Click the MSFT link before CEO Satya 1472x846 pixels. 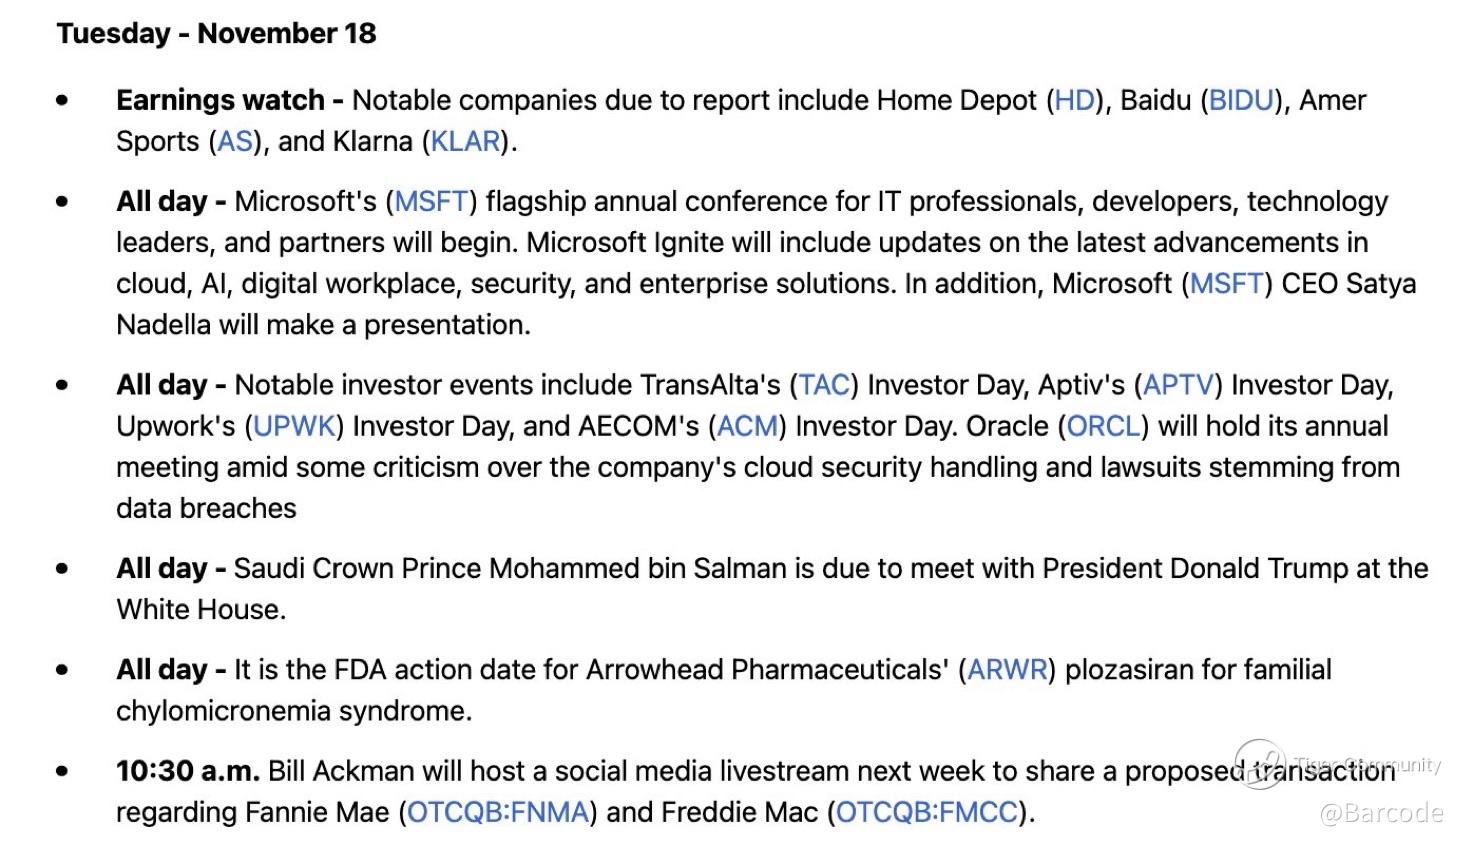(1227, 283)
